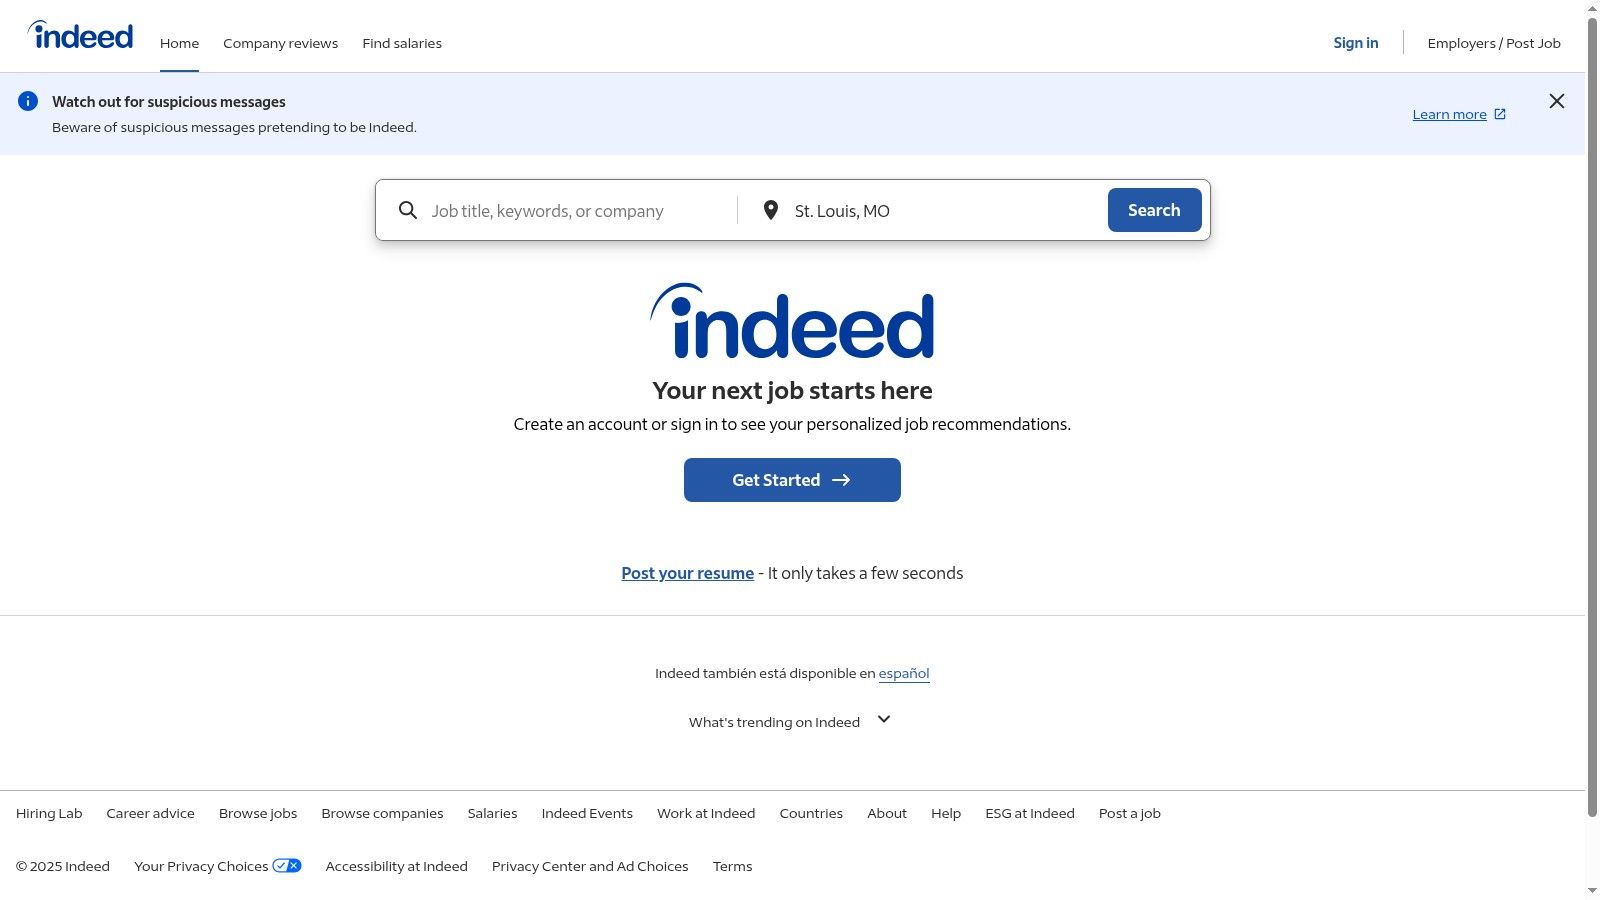Dismiss the suspicious messages banner
The height and width of the screenshot is (900, 1600).
pyautogui.click(x=1556, y=101)
